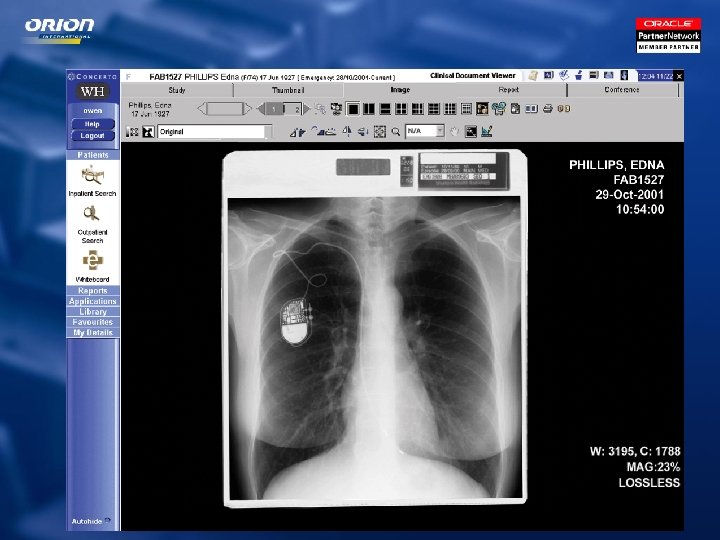Select the 2x2 grid layout
The height and width of the screenshot is (540, 720).
(401, 109)
